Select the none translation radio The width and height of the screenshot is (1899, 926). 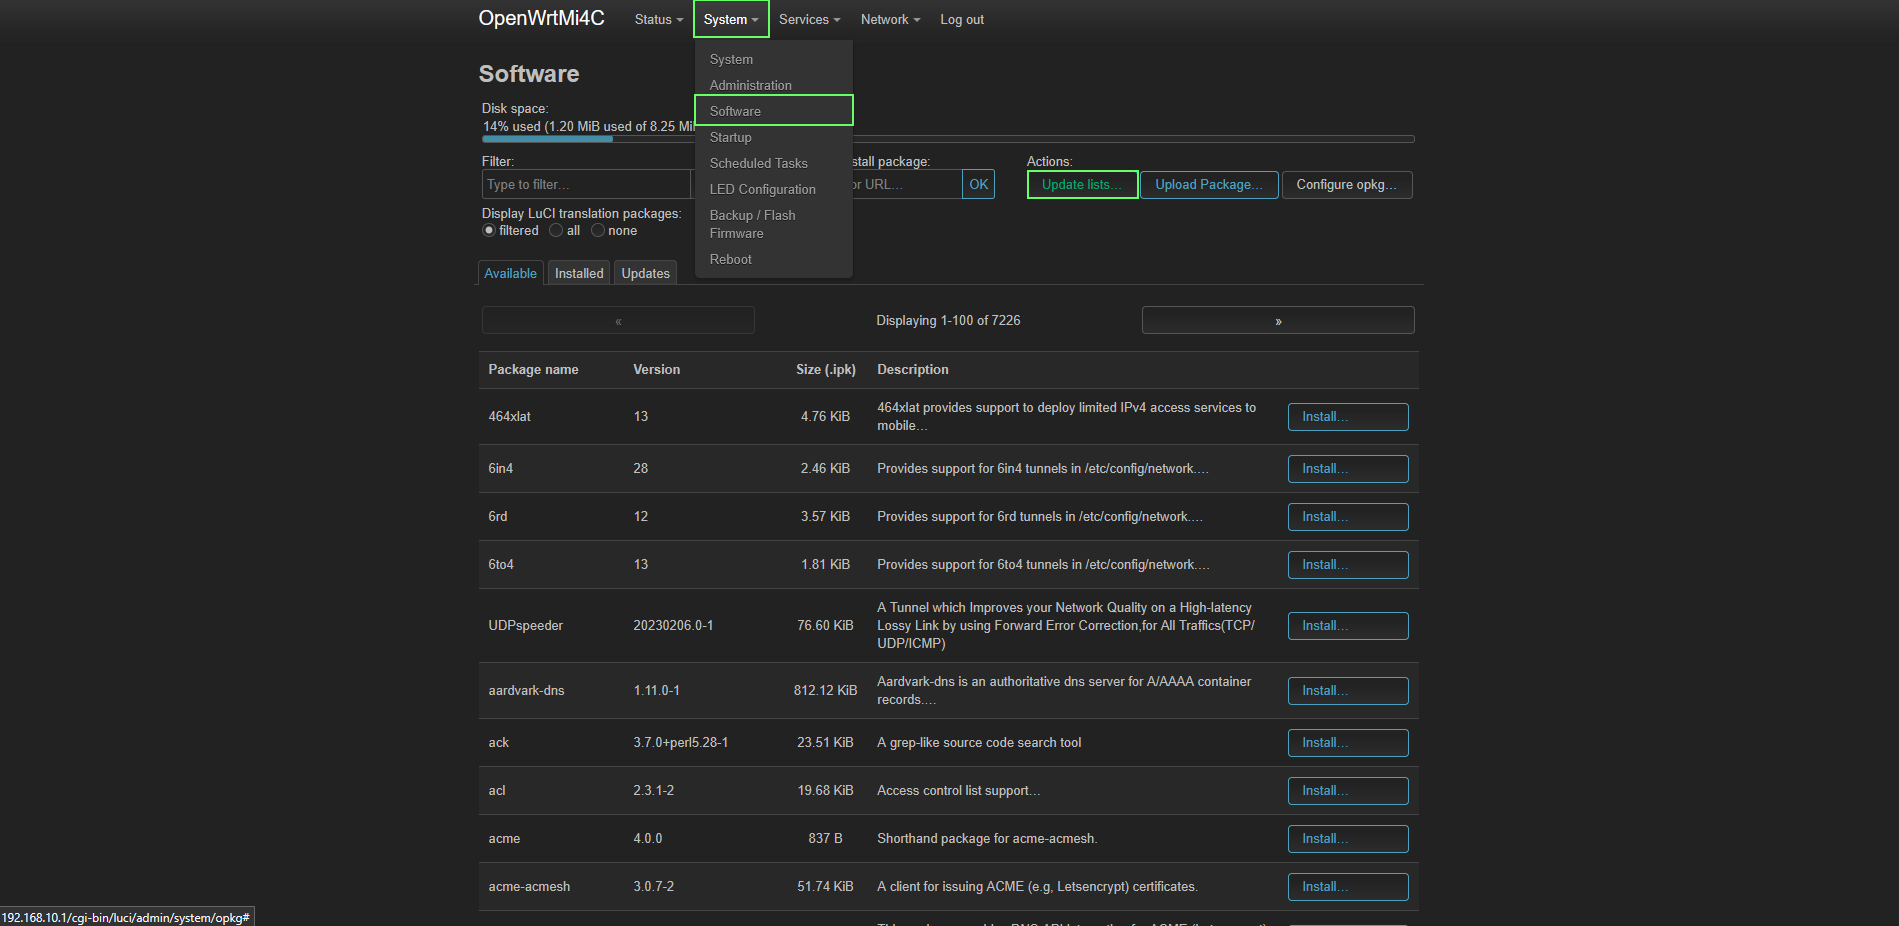[x=598, y=230]
